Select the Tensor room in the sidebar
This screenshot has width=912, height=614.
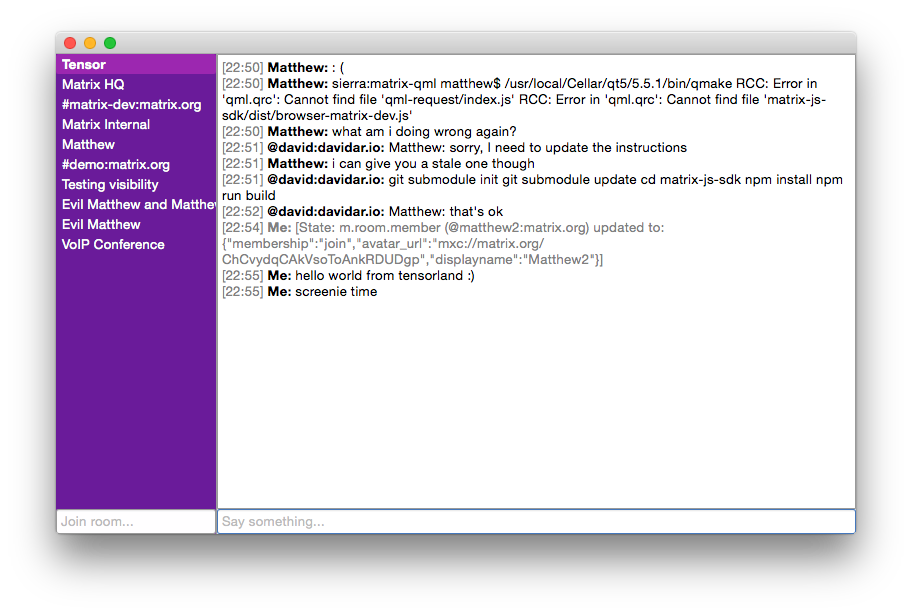click(x=136, y=65)
